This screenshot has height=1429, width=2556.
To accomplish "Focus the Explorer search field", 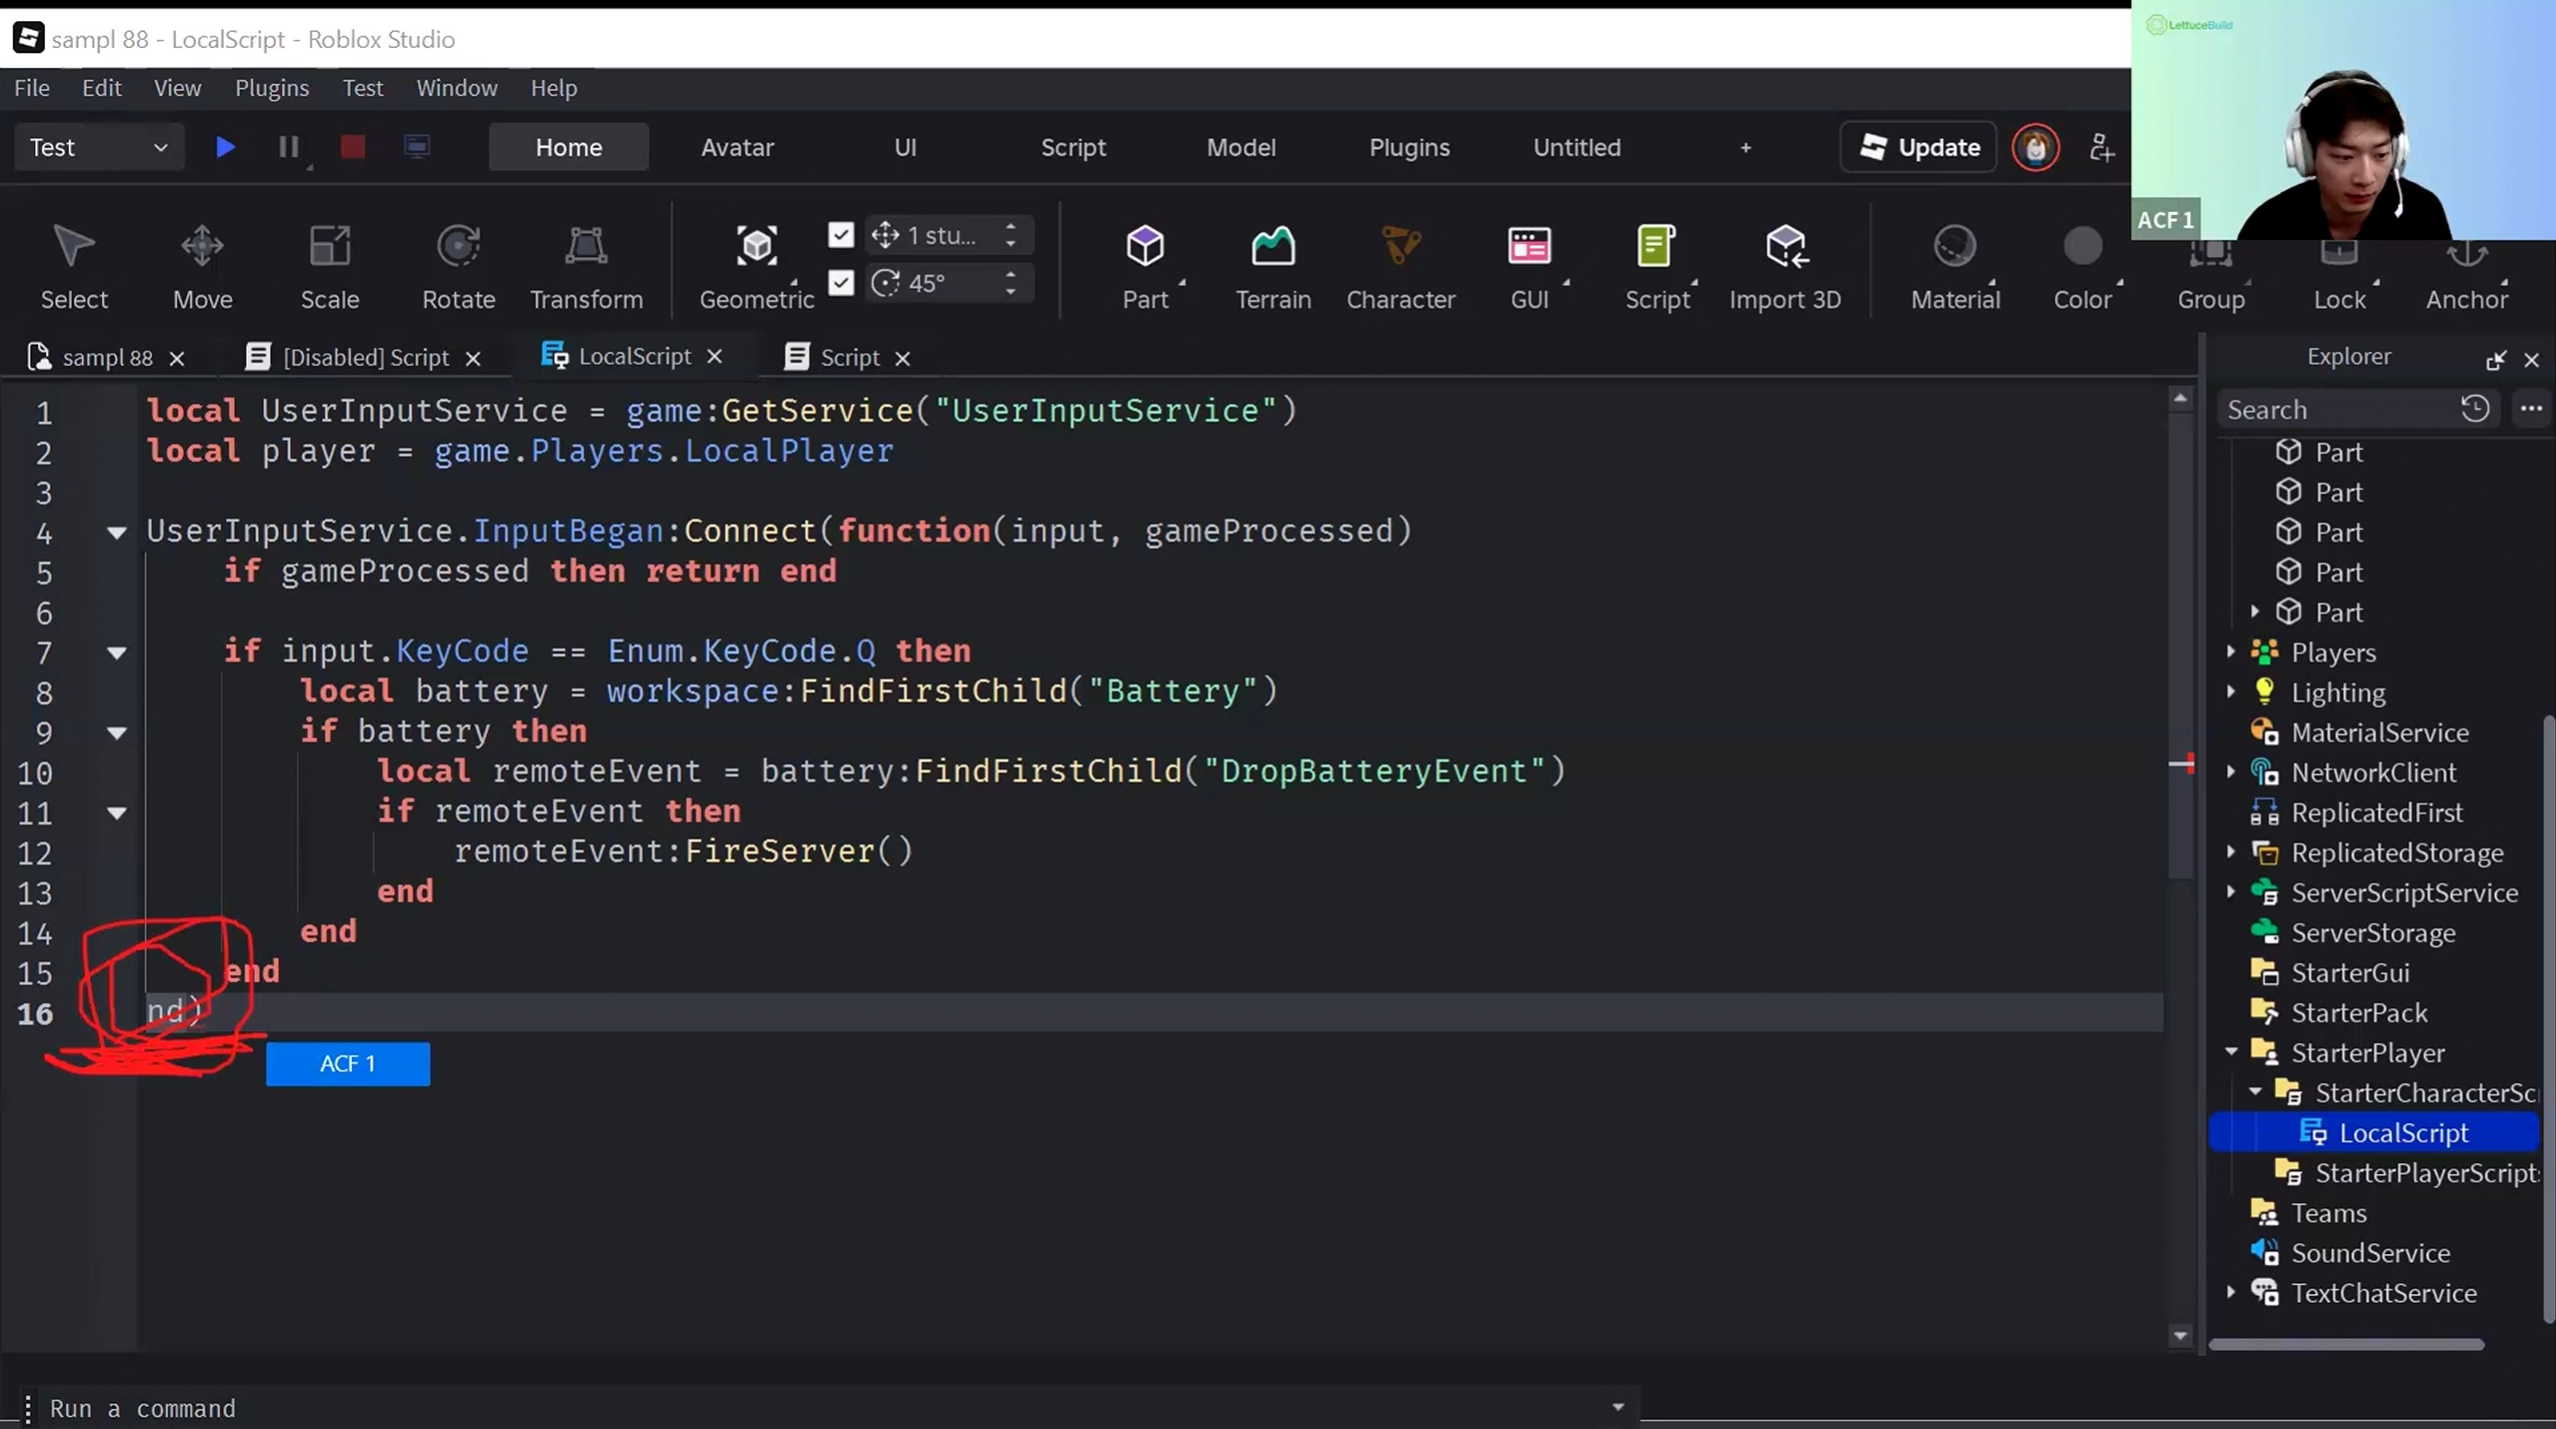I will [x=2338, y=409].
